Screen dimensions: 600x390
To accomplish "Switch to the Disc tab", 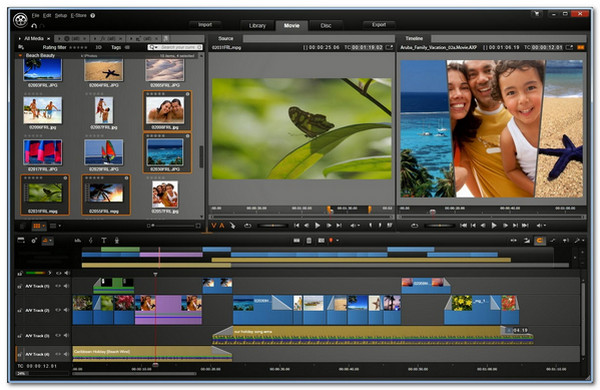I will (326, 26).
